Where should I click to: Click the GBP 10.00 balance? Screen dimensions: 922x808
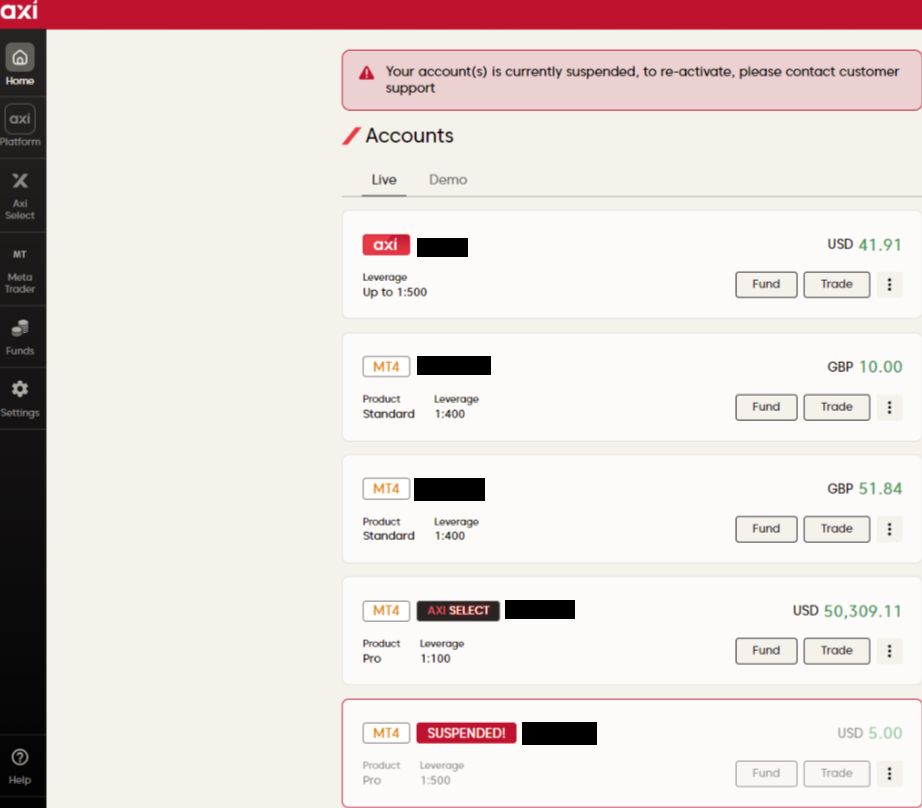(864, 367)
